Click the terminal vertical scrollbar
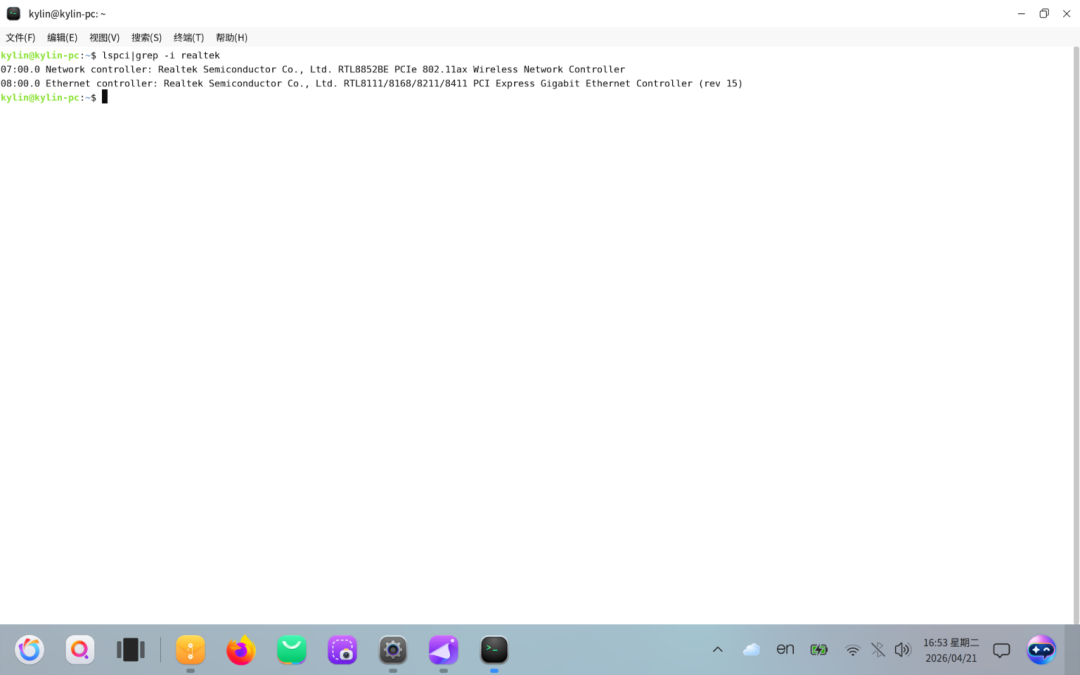Screen dimensions: 1080x675 pos(1076,335)
